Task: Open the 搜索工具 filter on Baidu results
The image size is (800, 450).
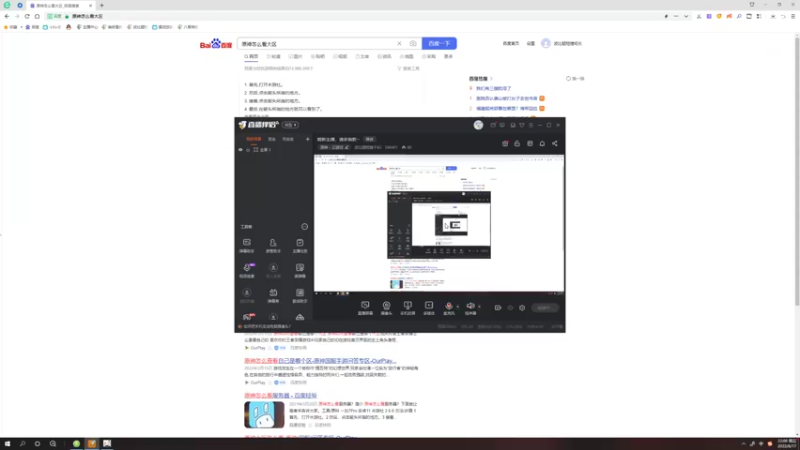Action: coord(408,68)
